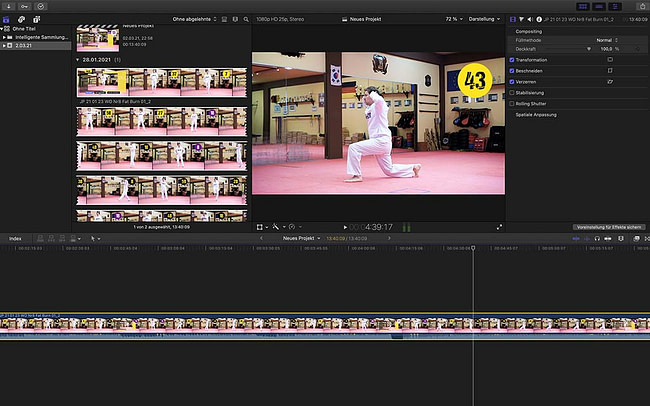Open the keyword editor key icon
Image resolution: width=650 pixels, height=406 pixels.
pos(24,6)
